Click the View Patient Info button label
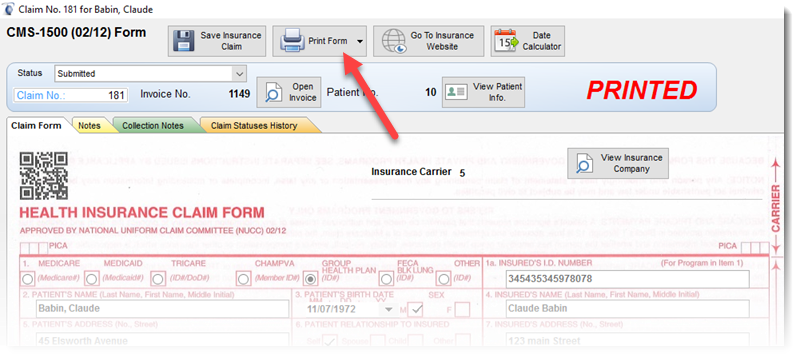Image resolution: width=799 pixels, height=361 pixels. tap(497, 92)
